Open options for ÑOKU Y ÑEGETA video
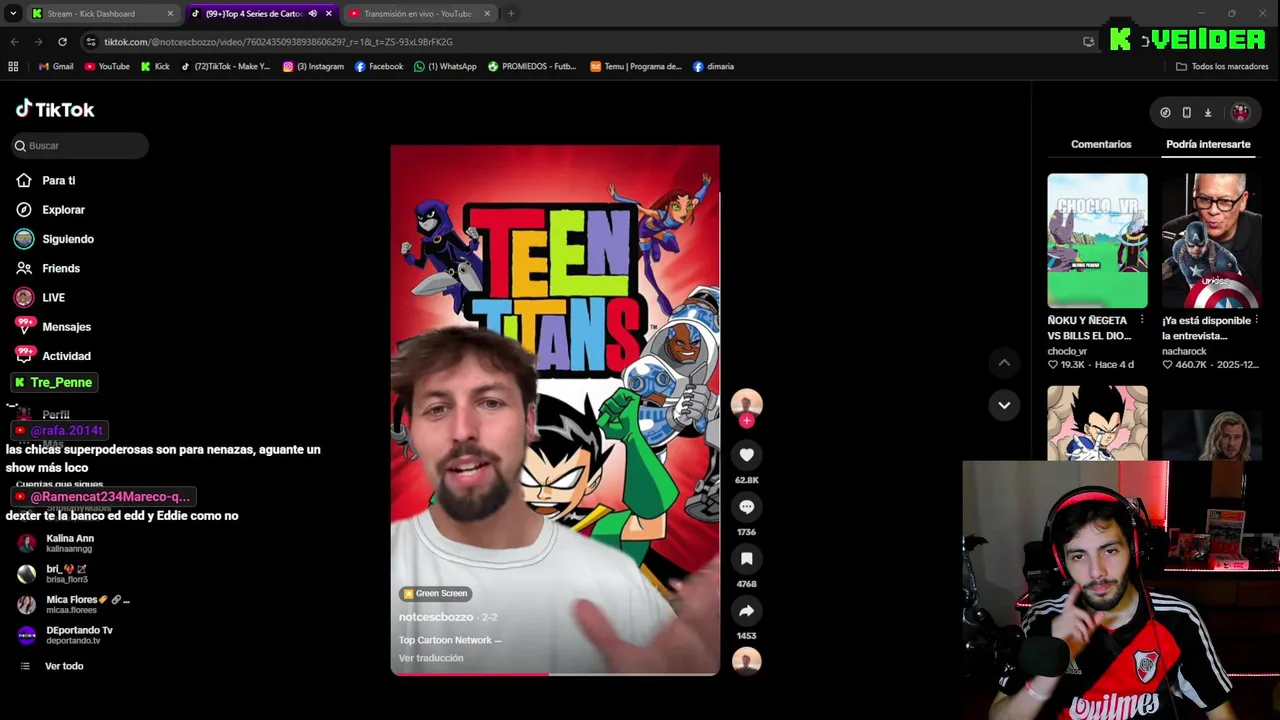Screen dimensions: 1280x720 point(1142,321)
